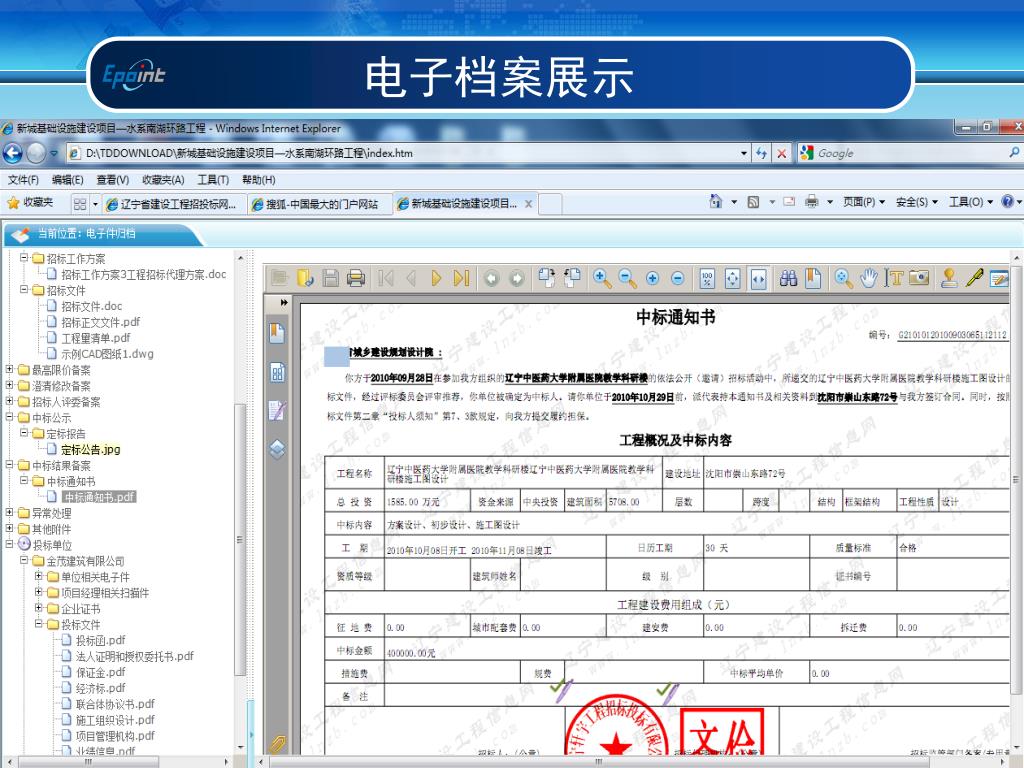Go to first page in PDF viewer
The width and height of the screenshot is (1024, 768).
(386, 279)
